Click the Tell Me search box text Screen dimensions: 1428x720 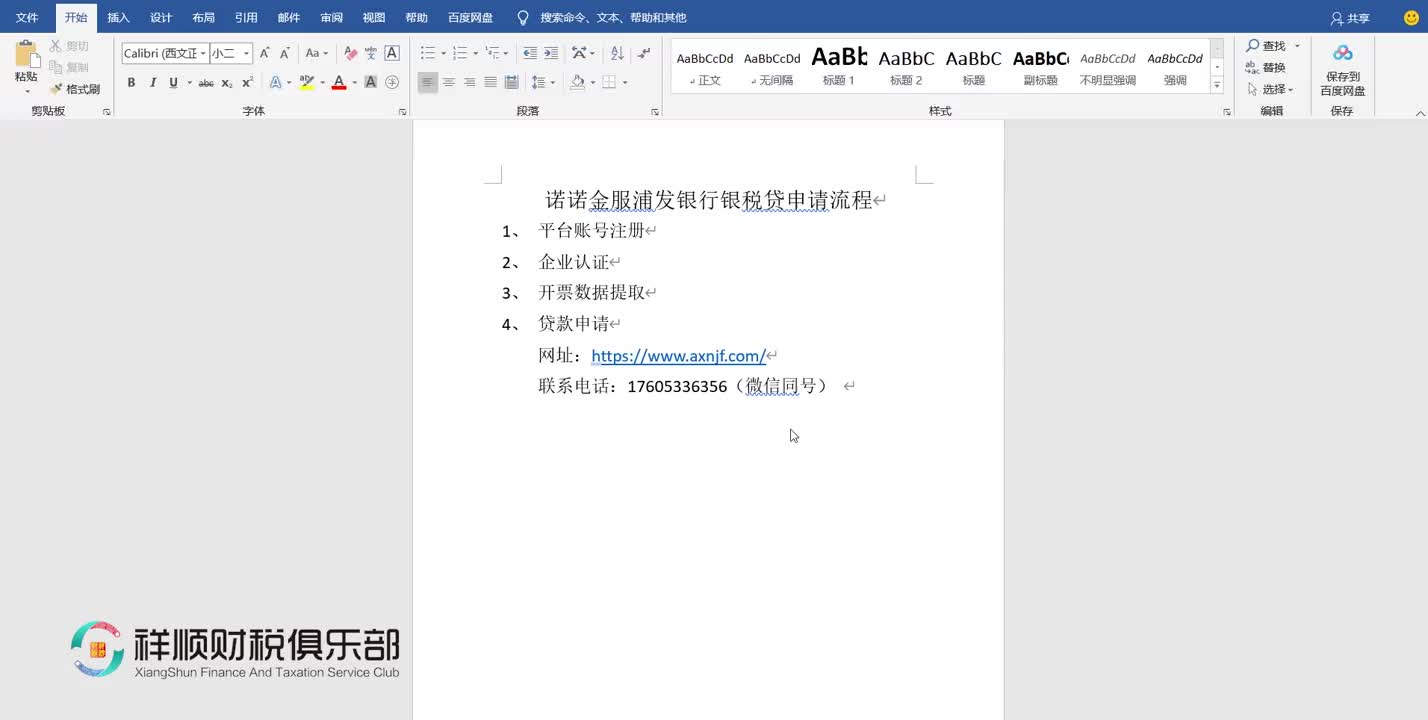tap(613, 18)
